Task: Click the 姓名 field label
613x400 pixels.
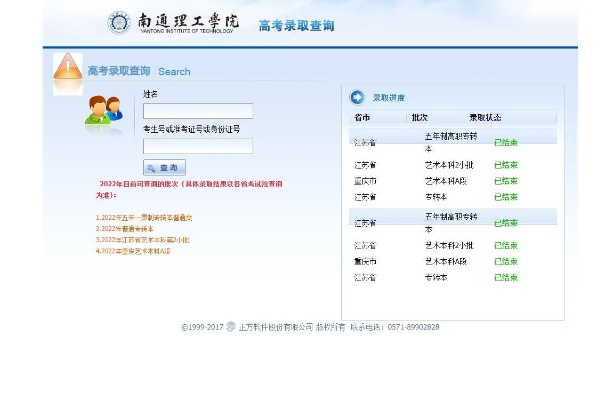Action: pos(150,94)
